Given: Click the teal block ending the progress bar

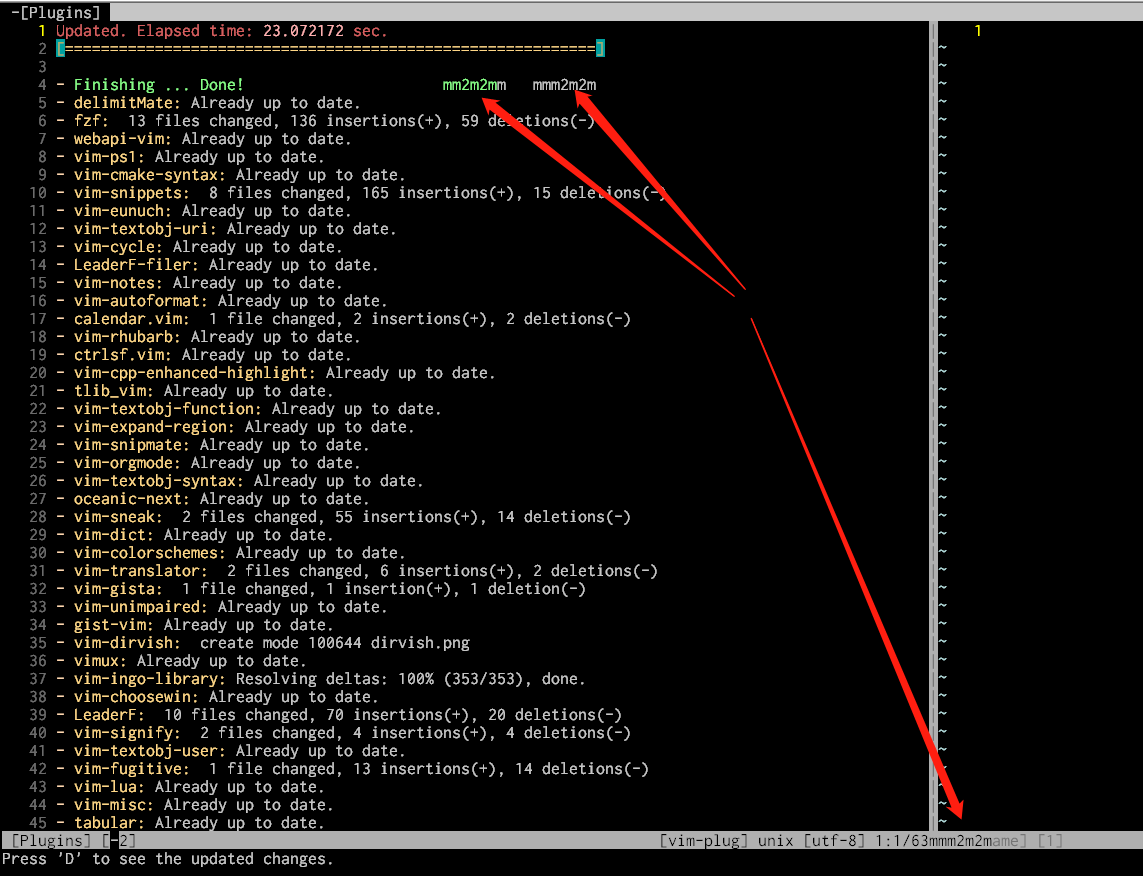Looking at the screenshot, I should point(601,47).
